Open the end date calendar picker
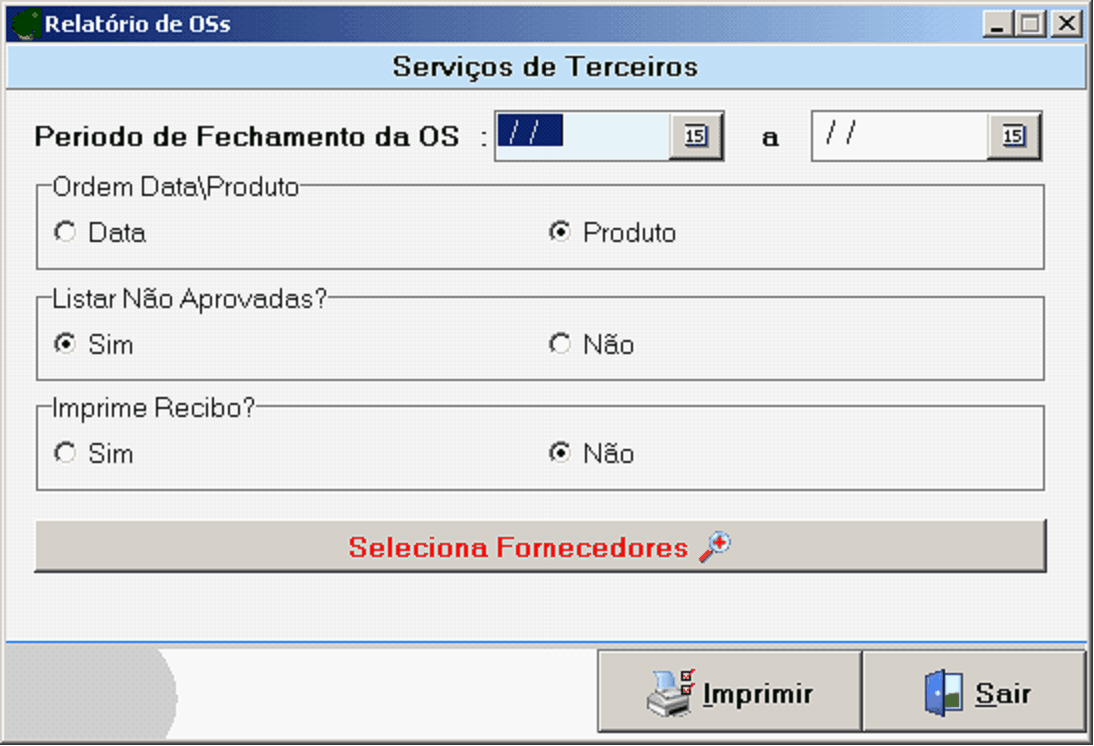This screenshot has width=1094, height=746. click(x=1014, y=136)
